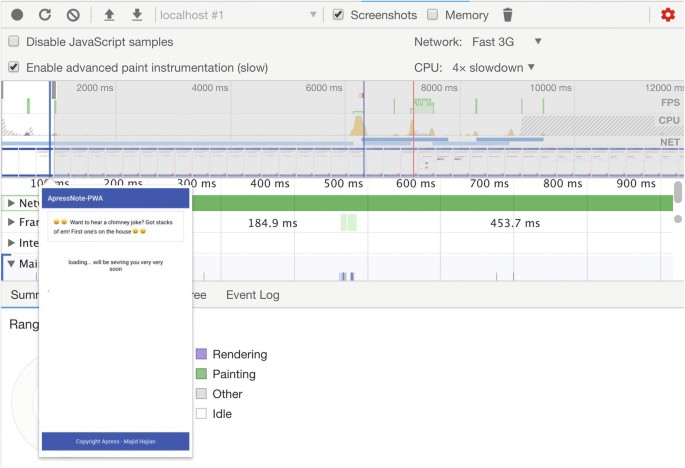Click the 8000 ms overview label
The height and width of the screenshot is (468, 685).
click(439, 88)
